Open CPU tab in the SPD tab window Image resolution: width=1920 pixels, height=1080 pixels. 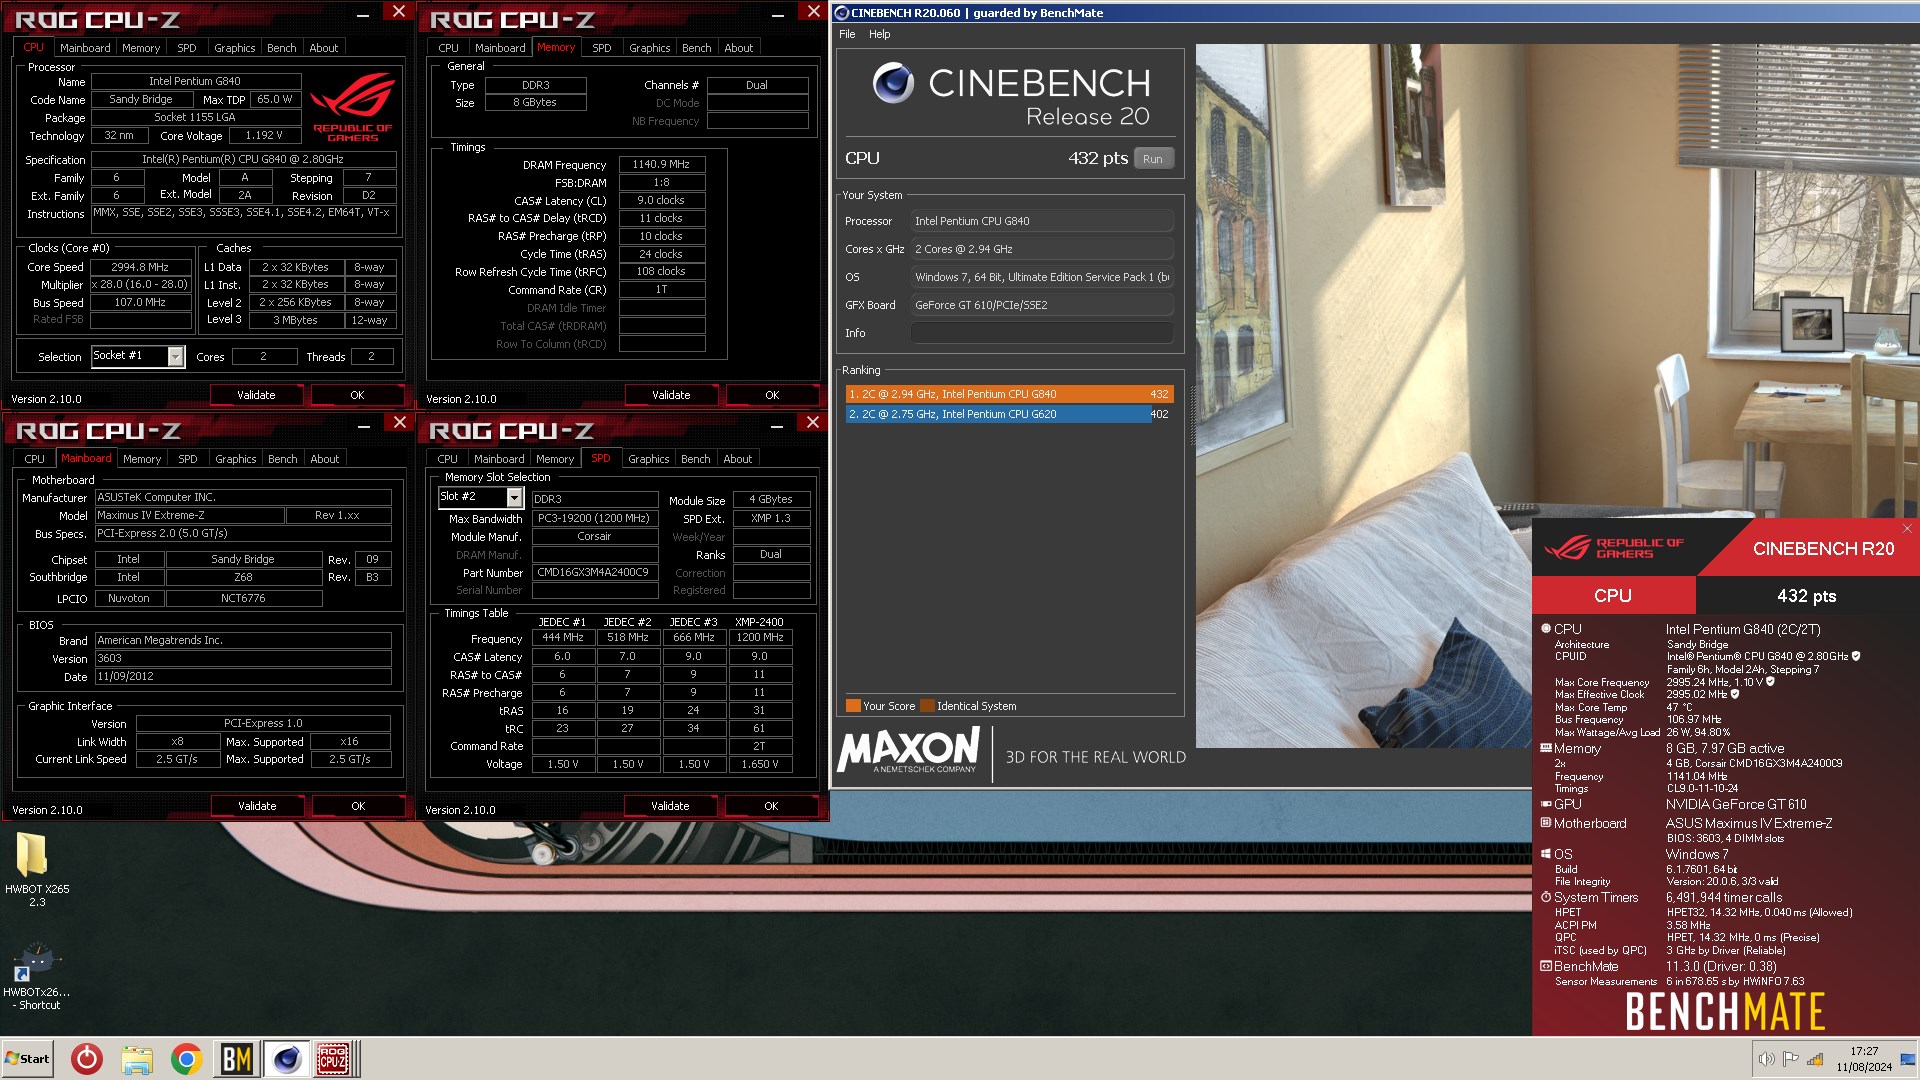click(x=447, y=459)
